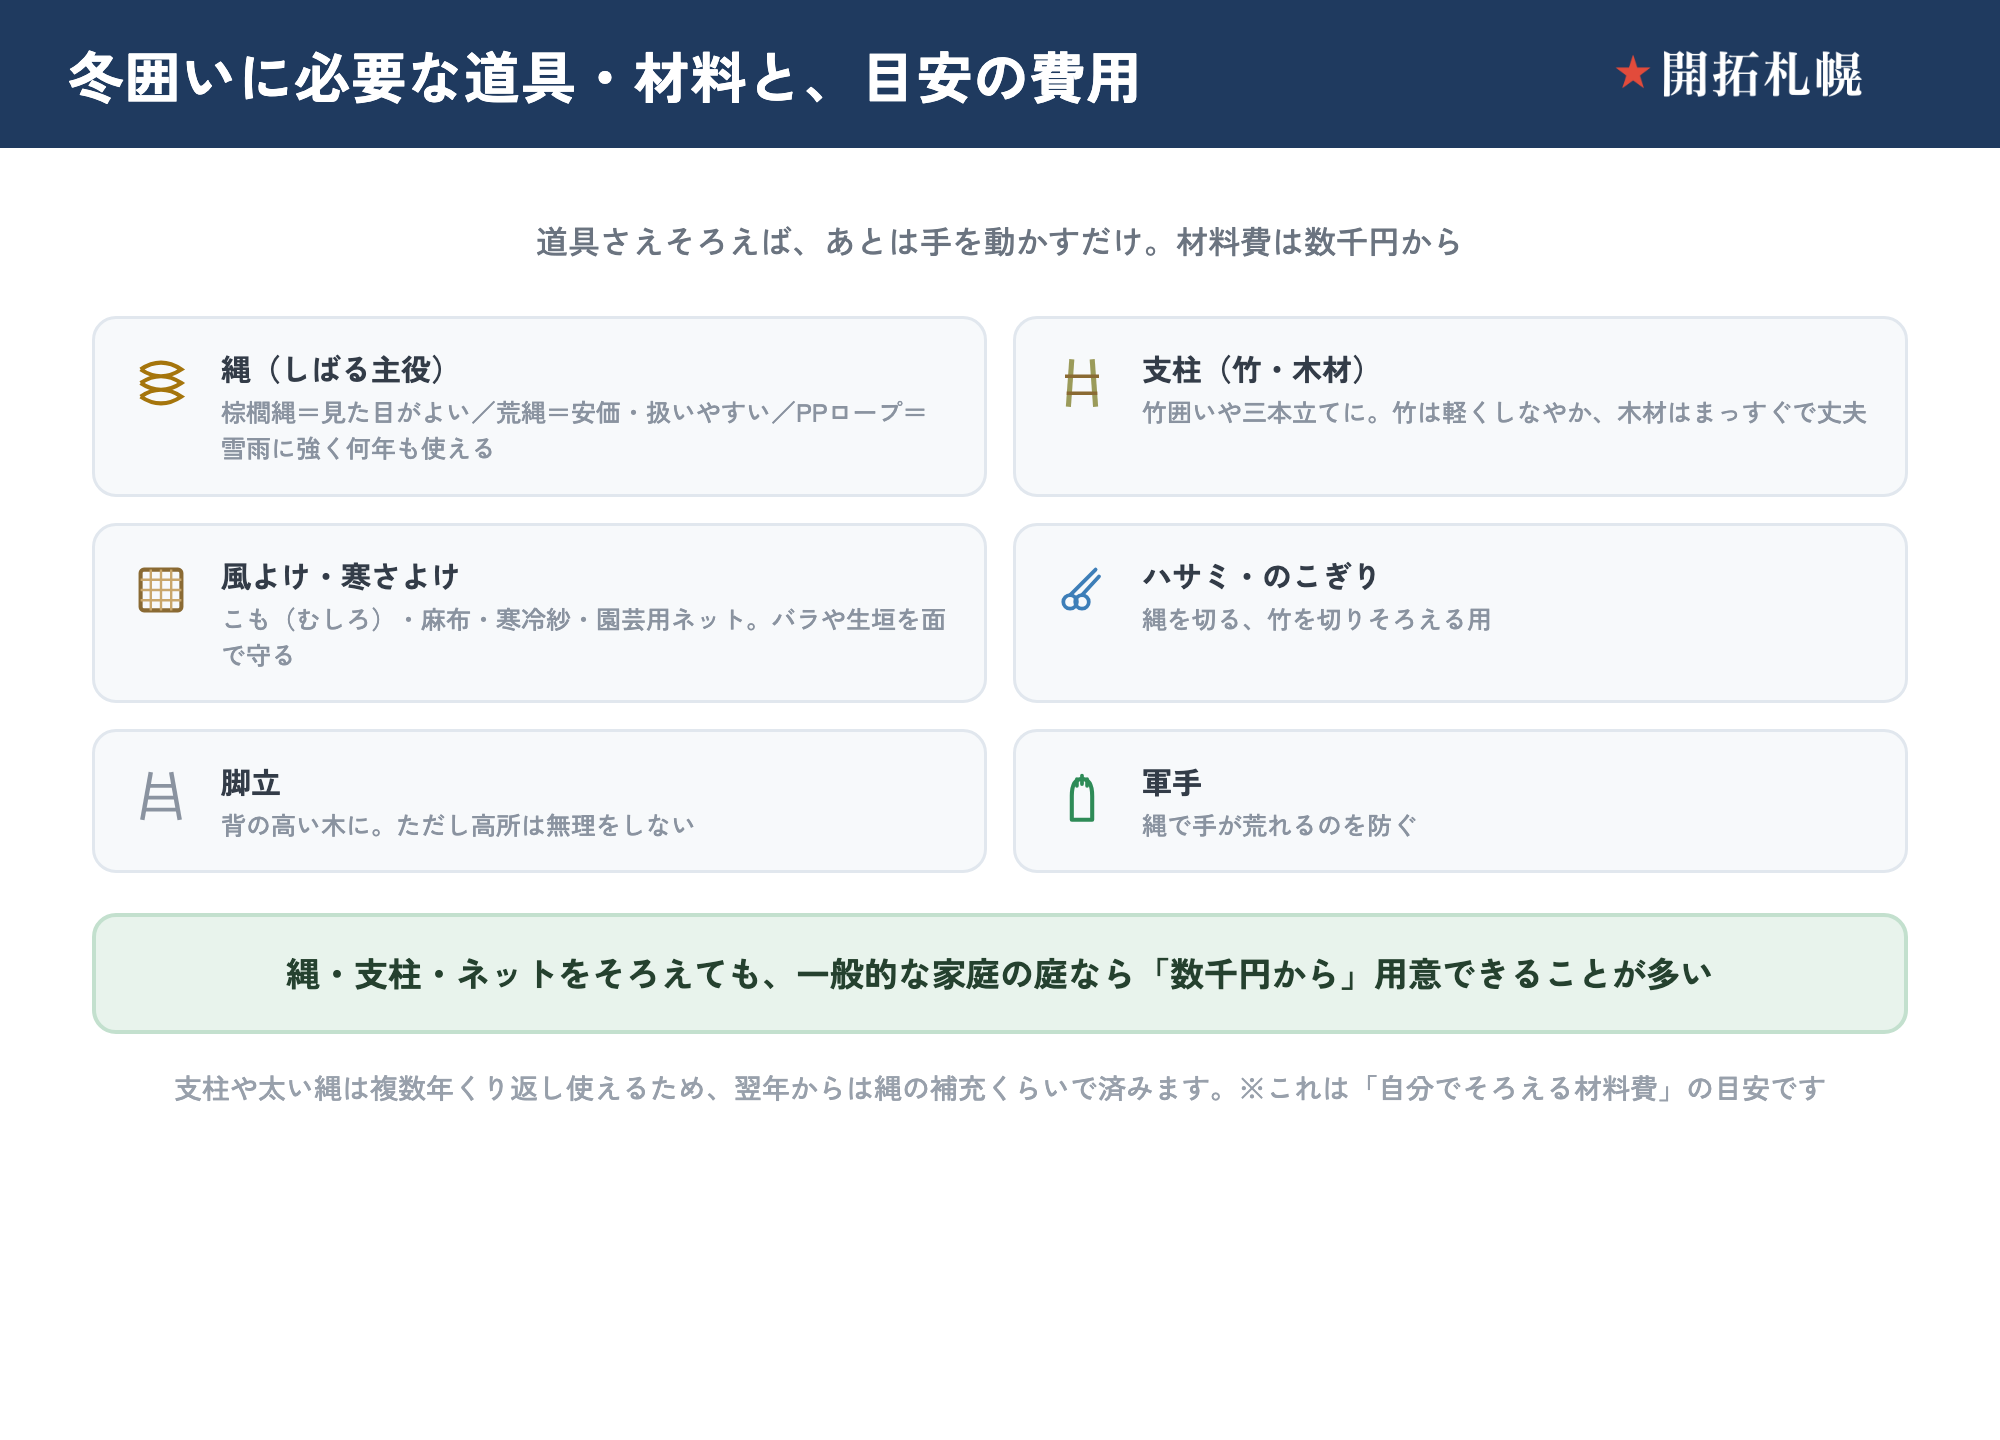Viewport: 2000px width, 1440px height.
Task: Click the description 縄を切る、竹を切りそろえる用
Action: [x=1316, y=620]
